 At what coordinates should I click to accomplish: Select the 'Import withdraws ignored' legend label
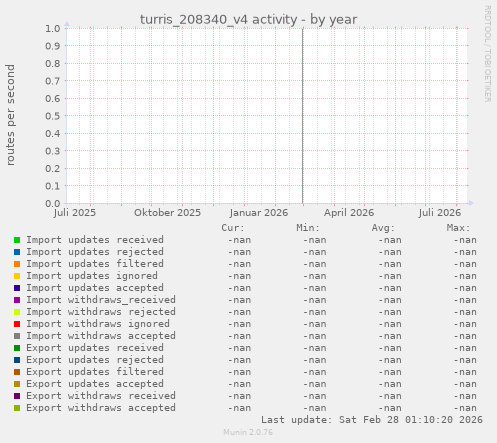pos(98,324)
